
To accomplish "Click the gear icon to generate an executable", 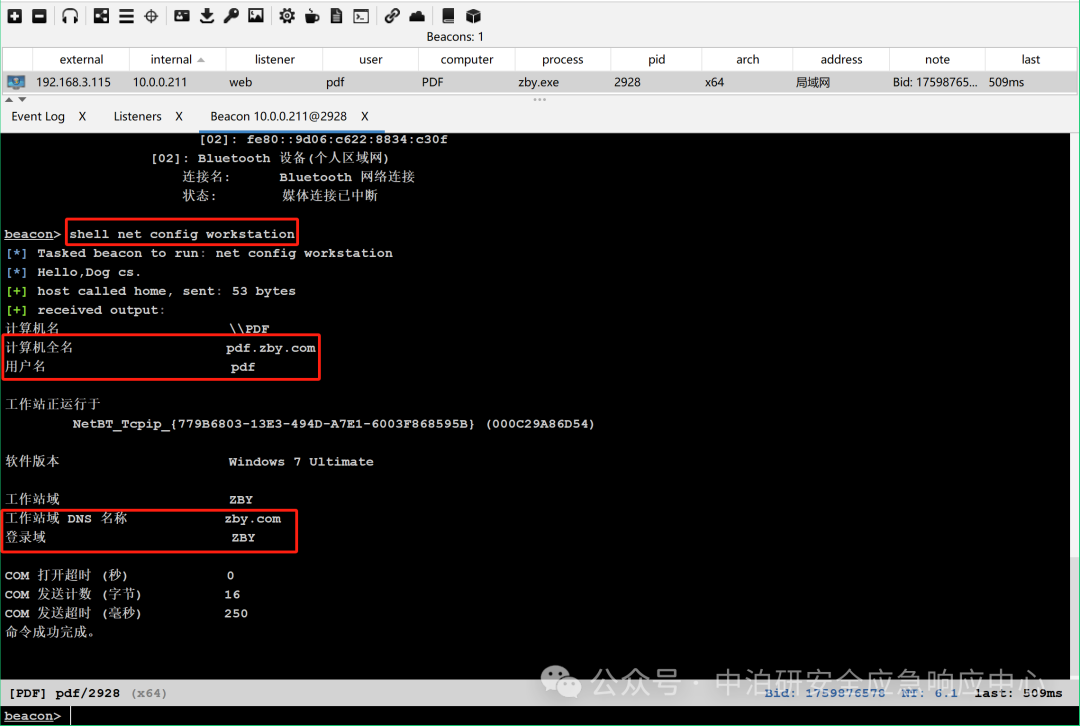I will 287,15.
